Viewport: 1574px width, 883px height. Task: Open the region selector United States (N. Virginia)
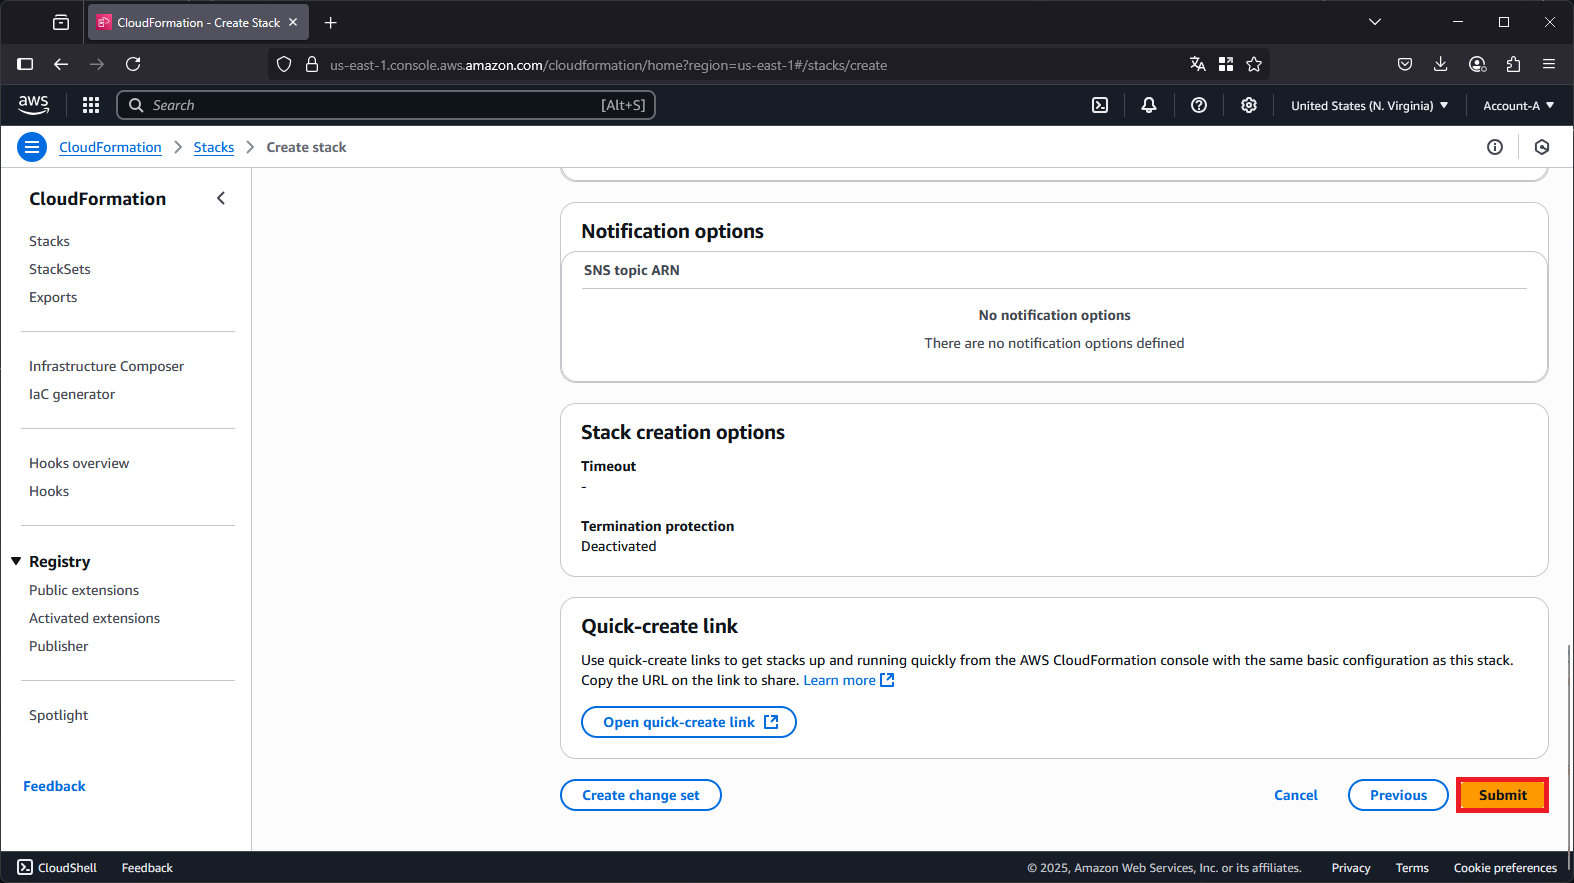tap(1369, 105)
